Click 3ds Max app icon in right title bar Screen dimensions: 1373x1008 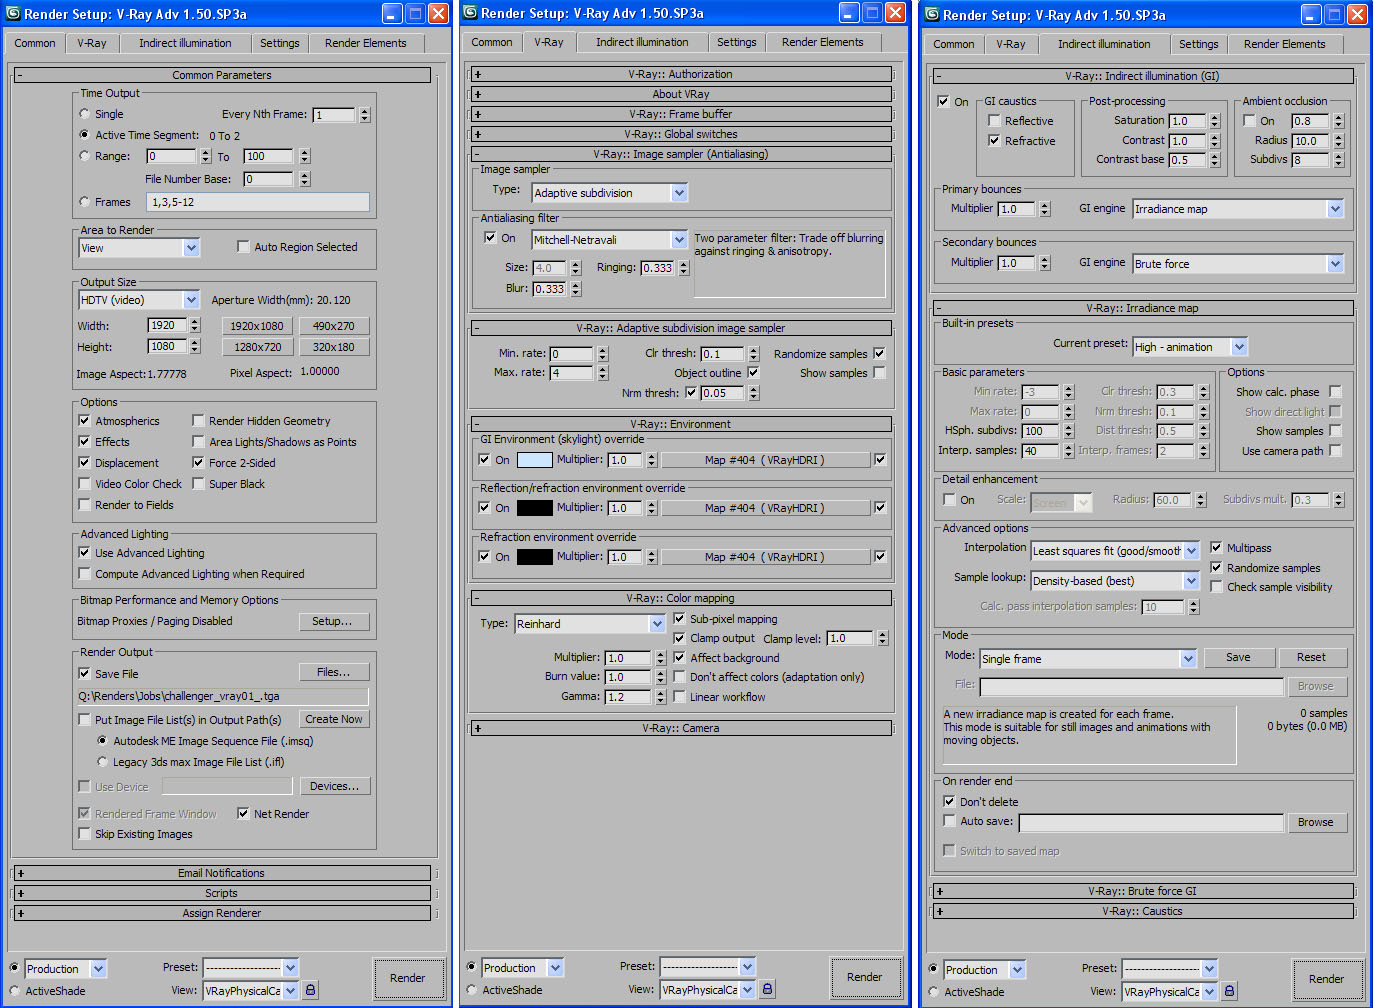point(932,14)
